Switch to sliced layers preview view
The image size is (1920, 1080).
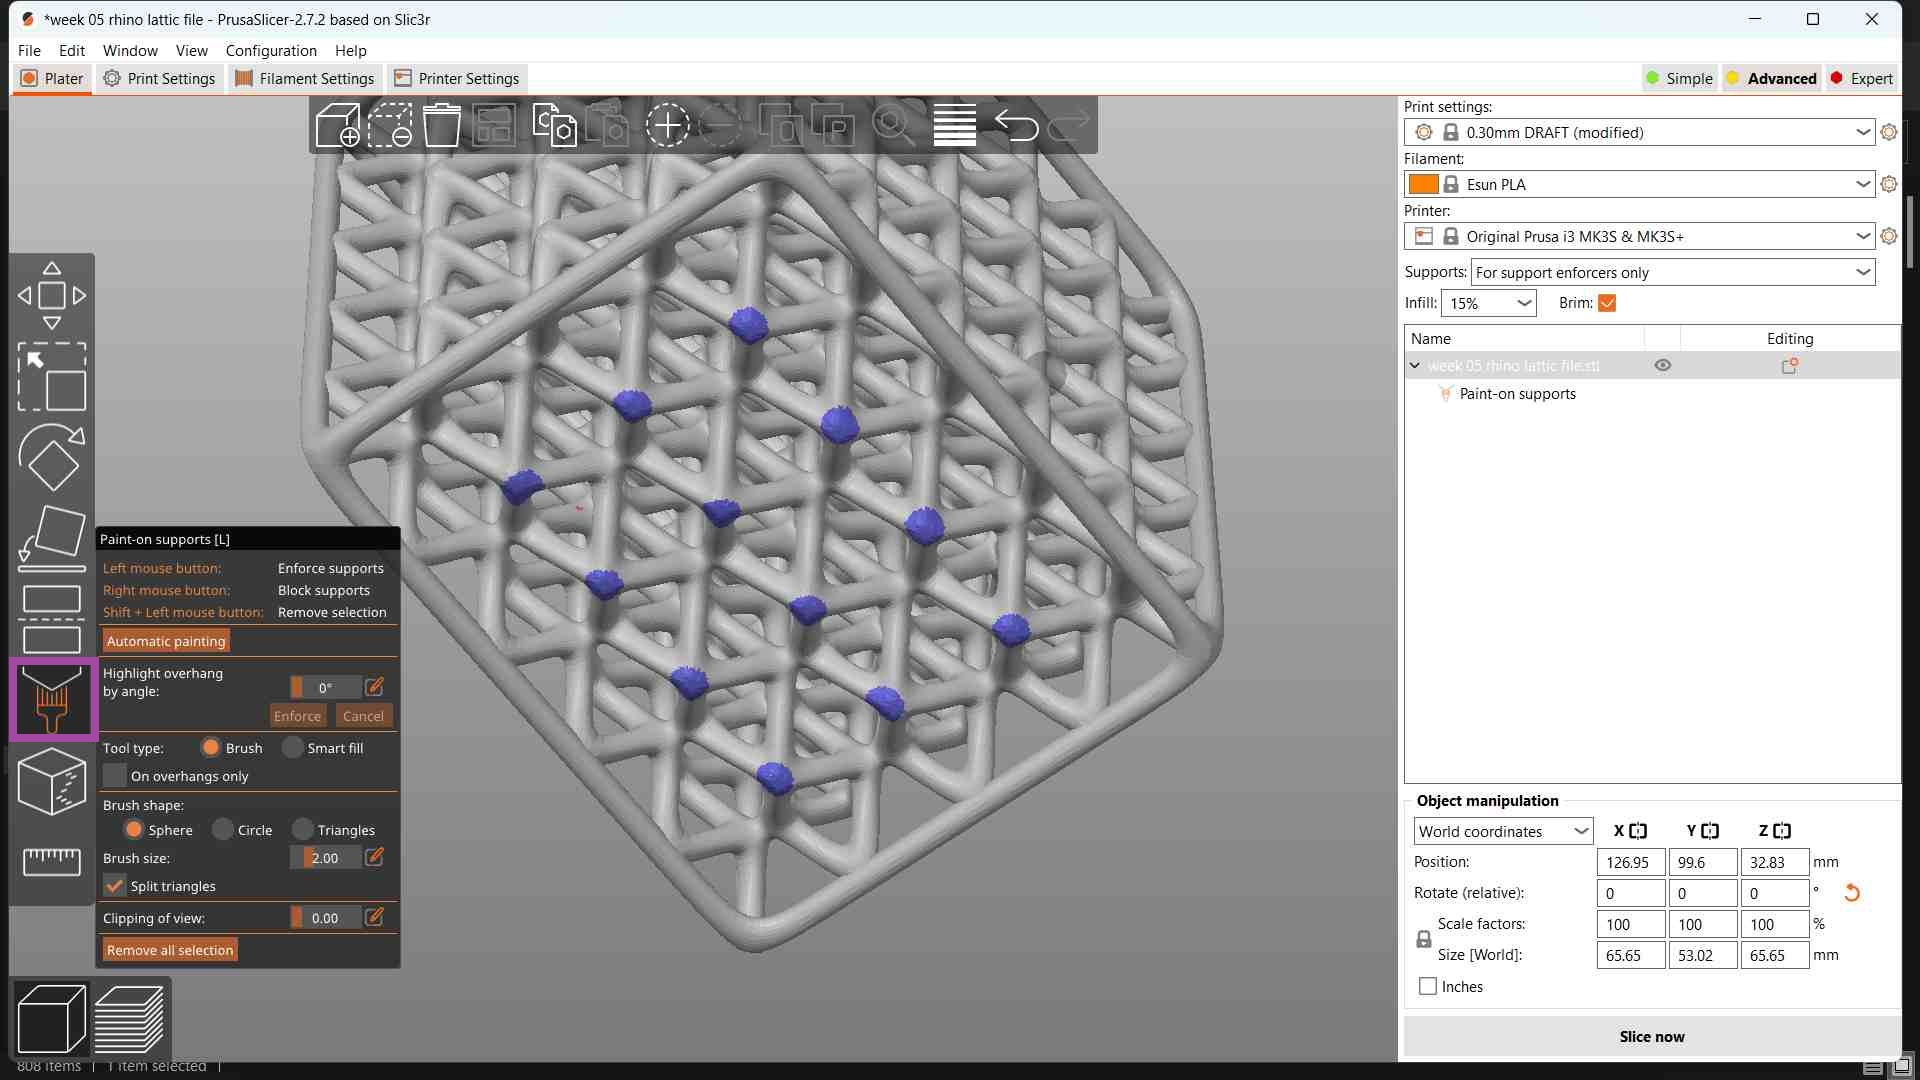[x=129, y=1019]
